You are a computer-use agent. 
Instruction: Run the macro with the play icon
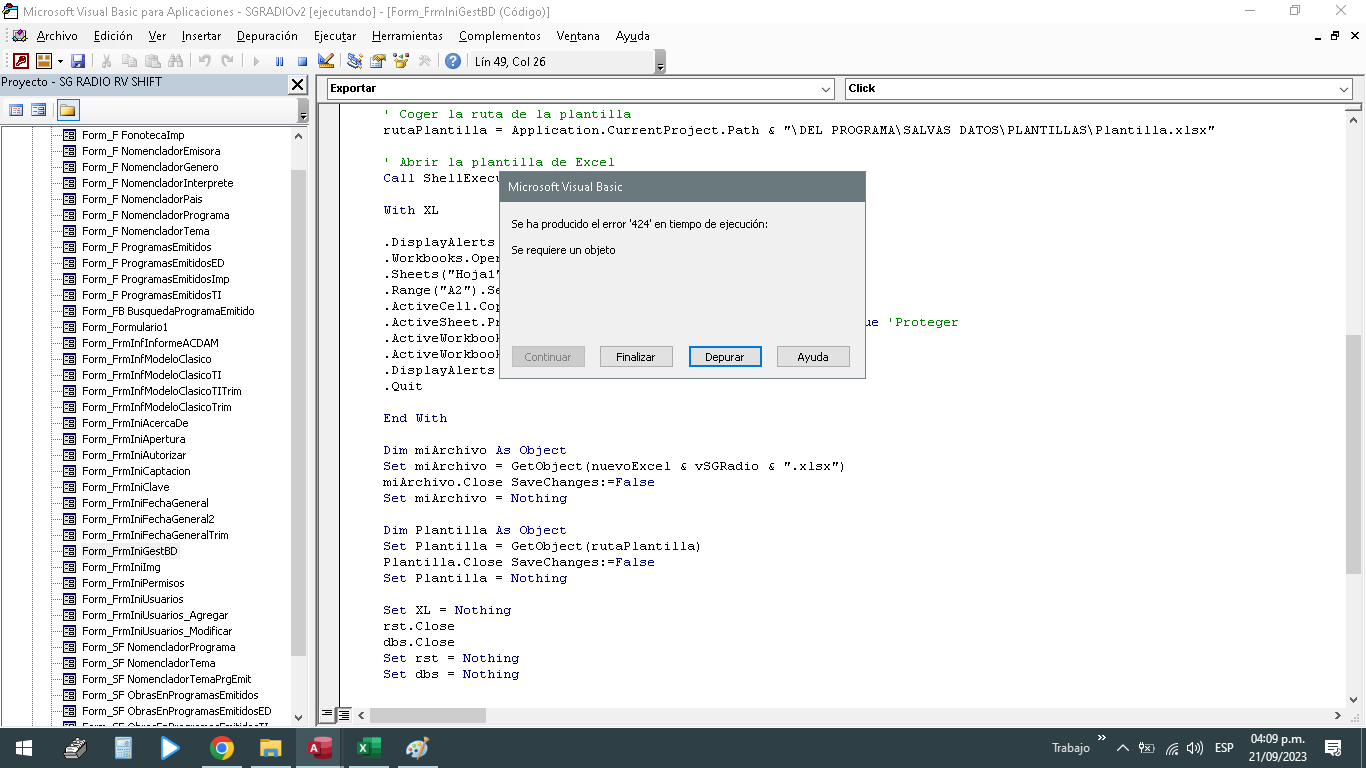(x=256, y=61)
